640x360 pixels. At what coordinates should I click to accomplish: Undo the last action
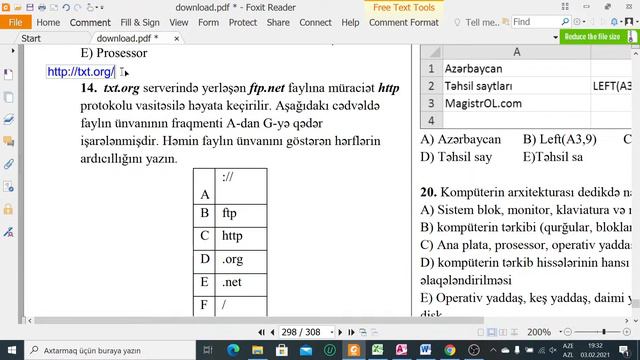(x=66, y=7)
